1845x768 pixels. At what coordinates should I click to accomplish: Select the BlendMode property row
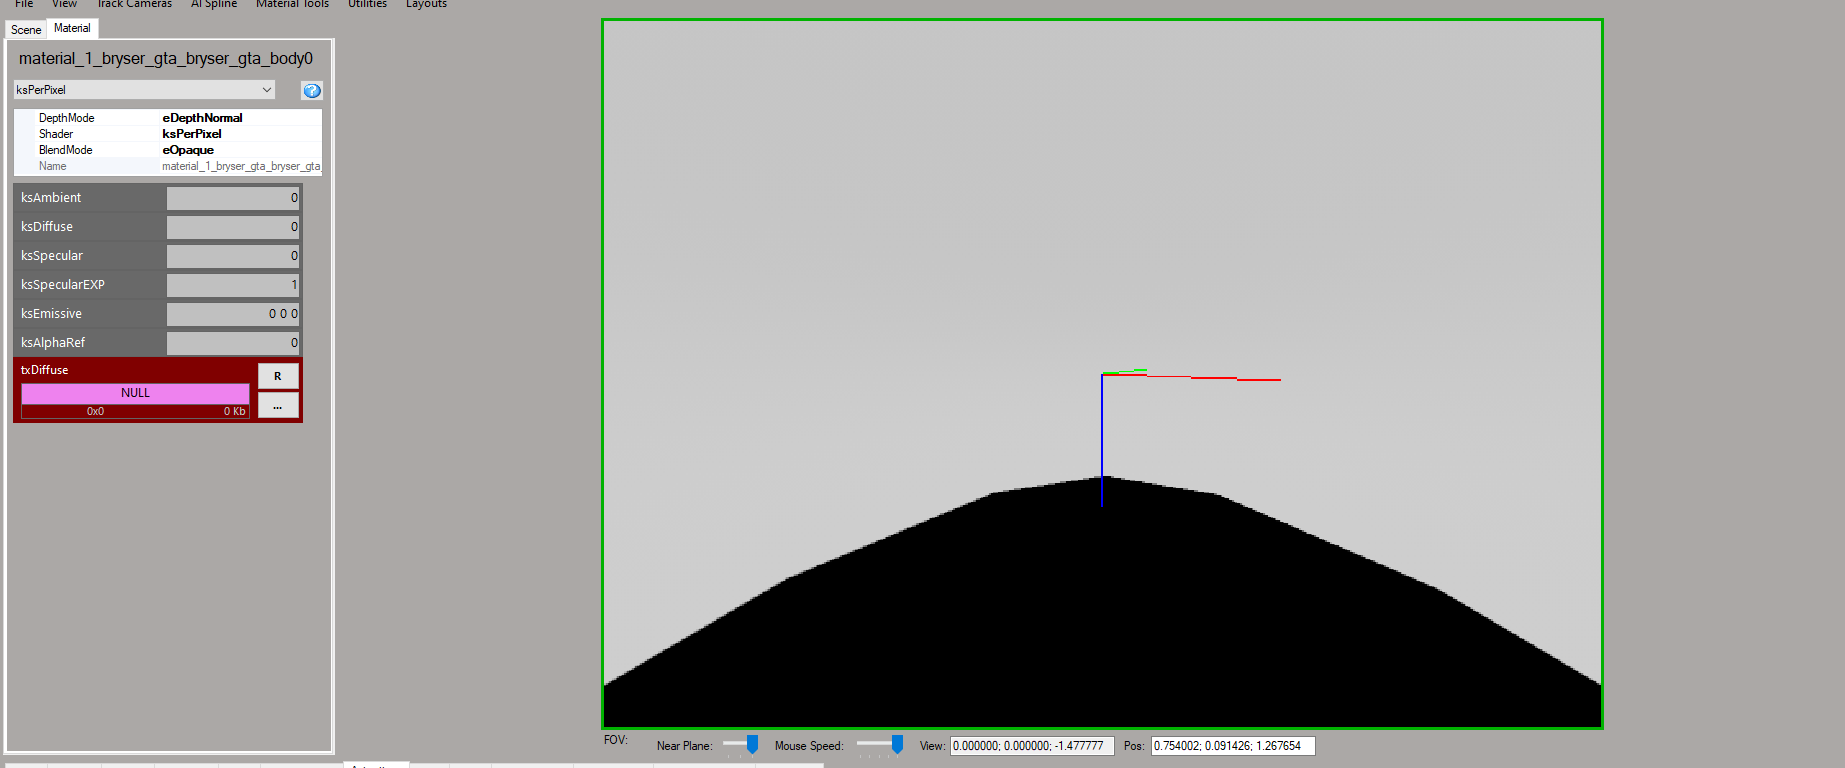pyautogui.click(x=167, y=150)
